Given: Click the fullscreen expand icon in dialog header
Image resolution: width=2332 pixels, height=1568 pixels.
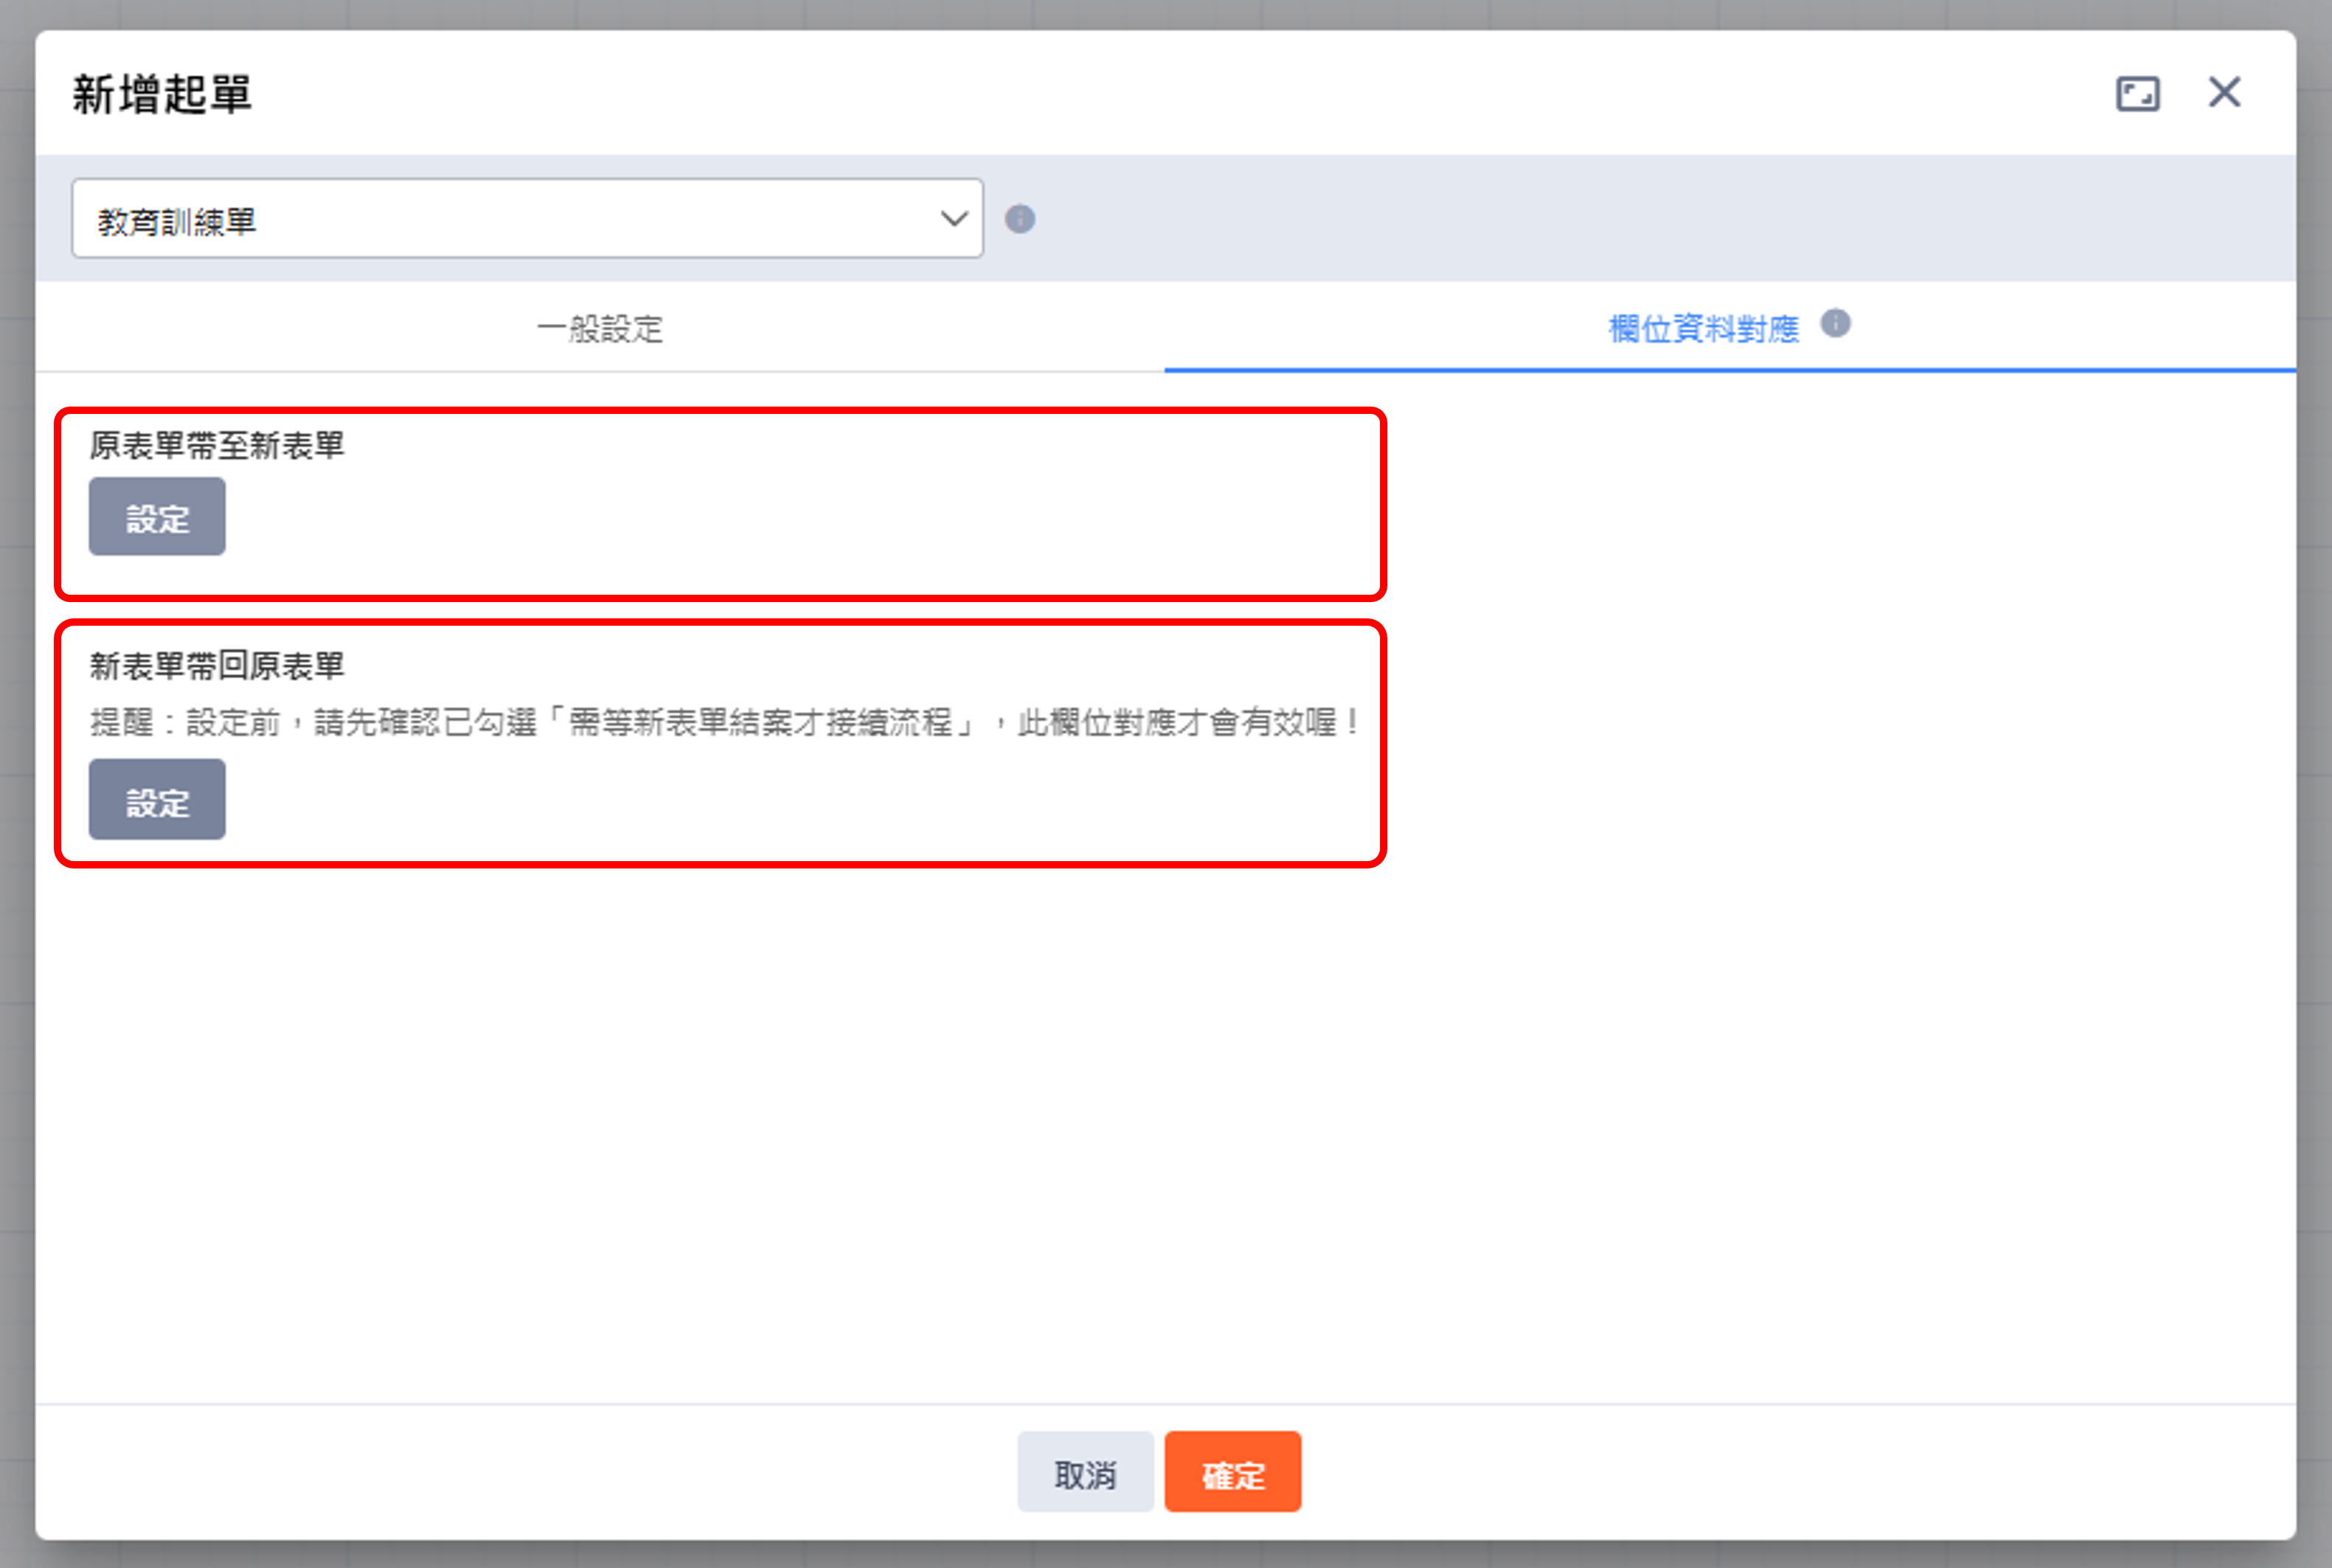Looking at the screenshot, I should [2137, 94].
